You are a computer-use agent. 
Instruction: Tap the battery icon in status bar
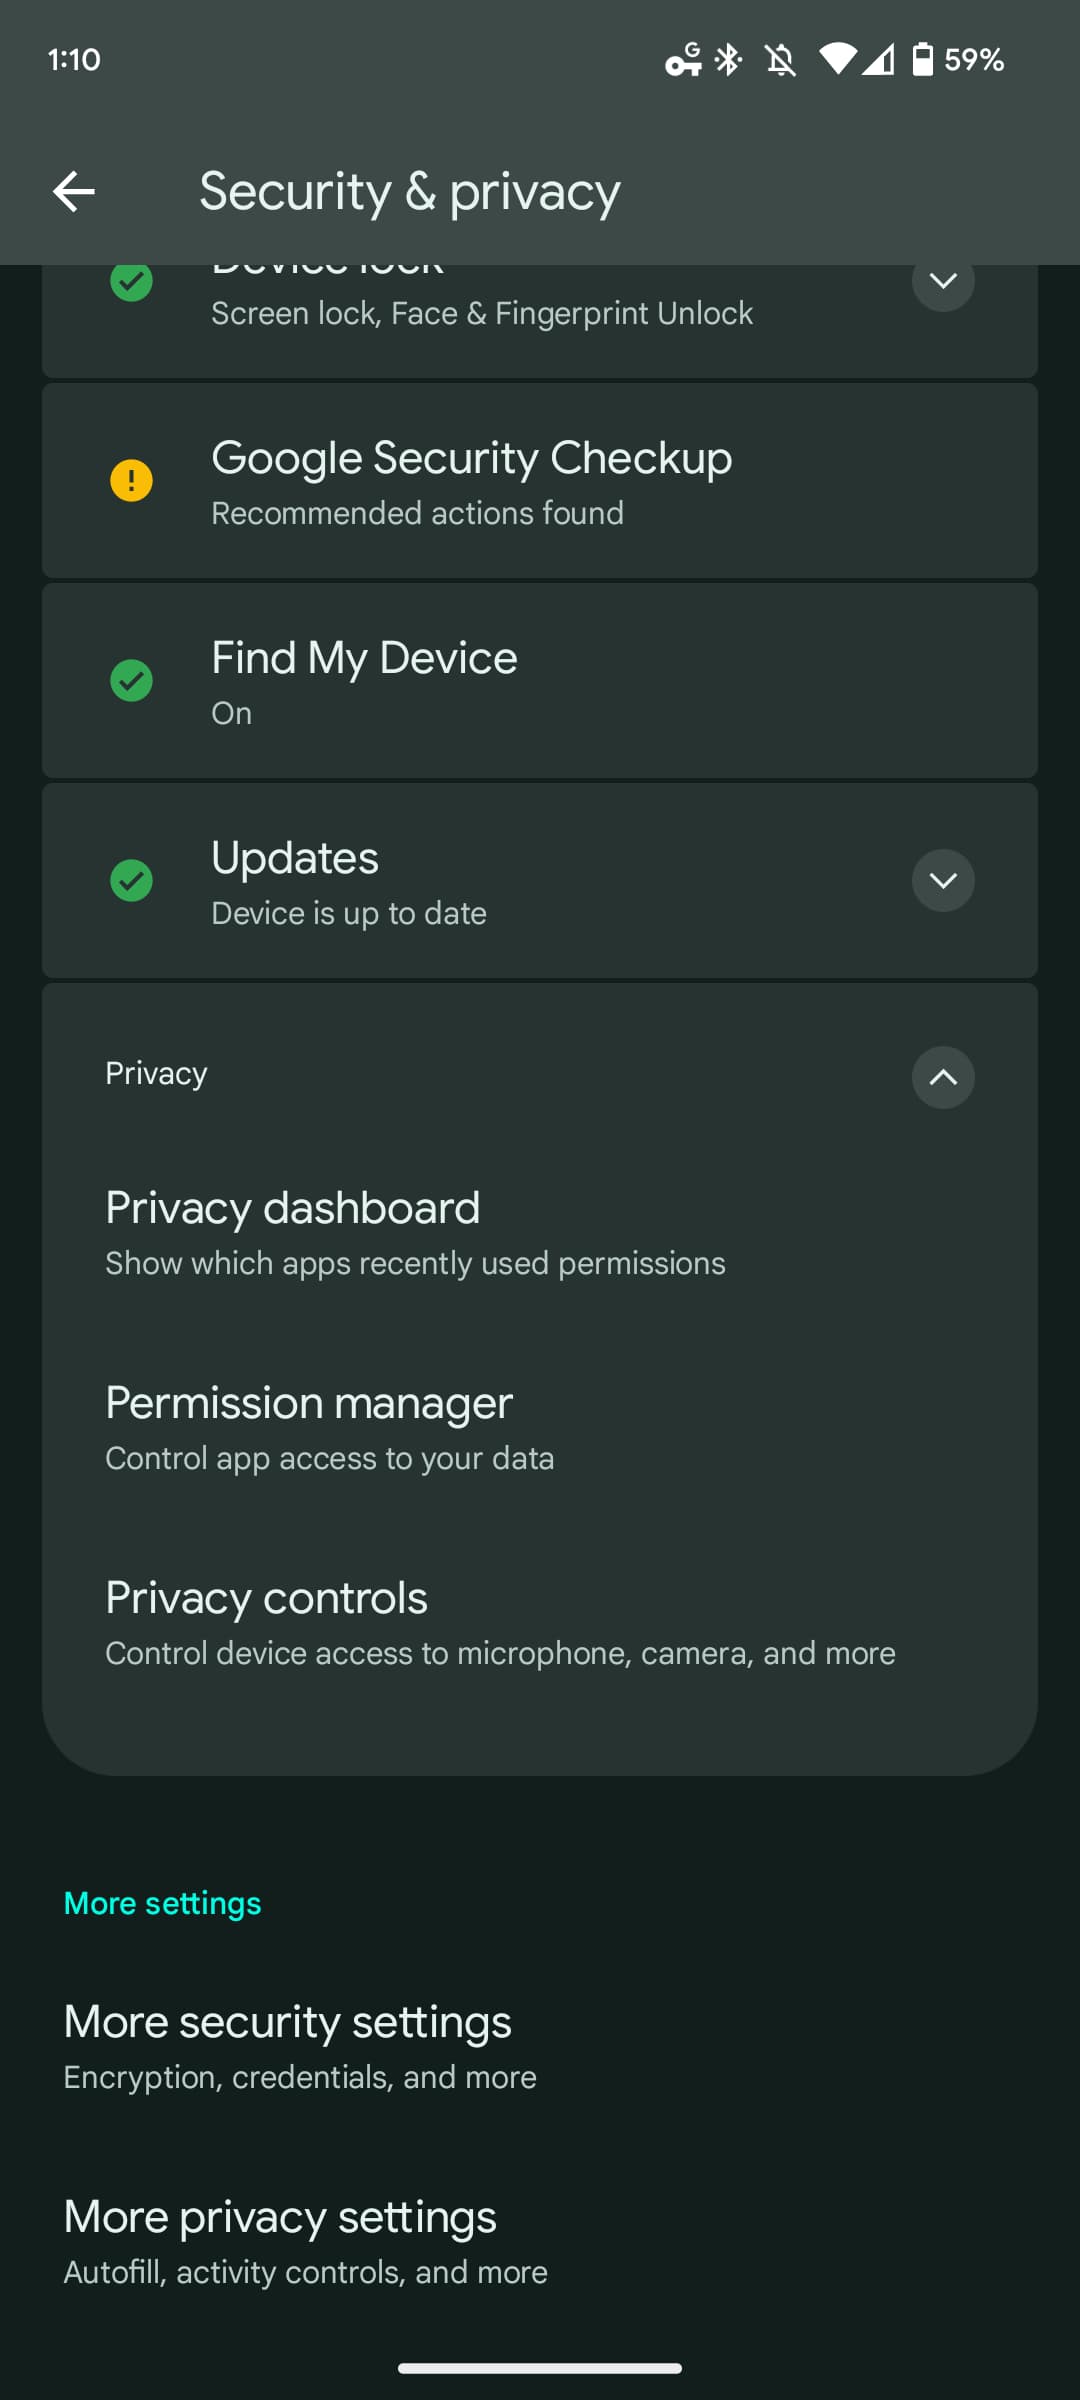pyautogui.click(x=922, y=60)
